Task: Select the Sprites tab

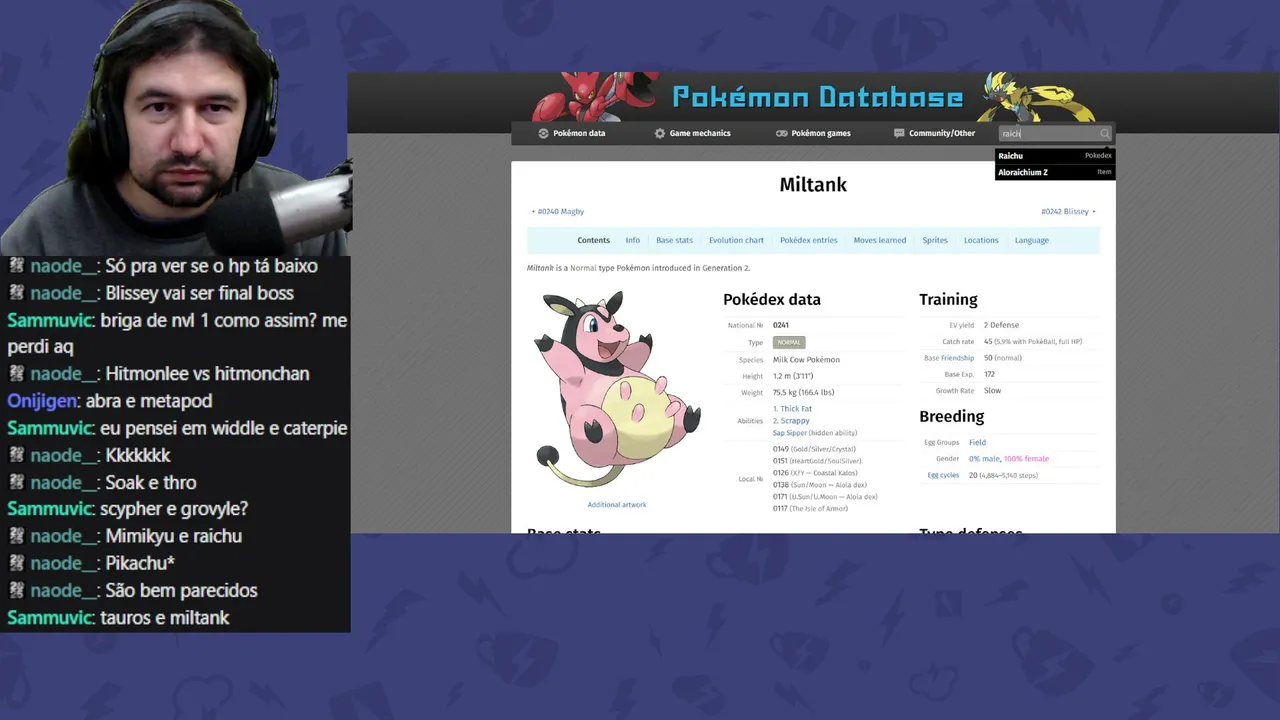Action: pyautogui.click(x=935, y=240)
